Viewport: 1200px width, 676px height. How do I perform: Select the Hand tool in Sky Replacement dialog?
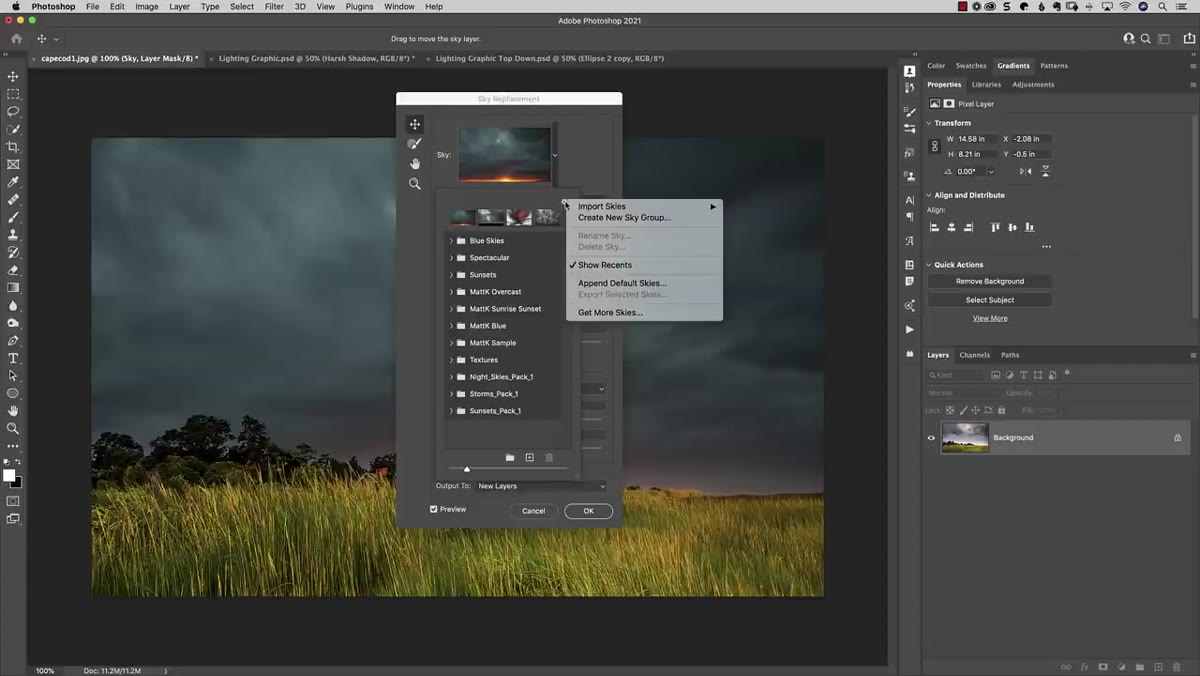pyautogui.click(x=415, y=164)
